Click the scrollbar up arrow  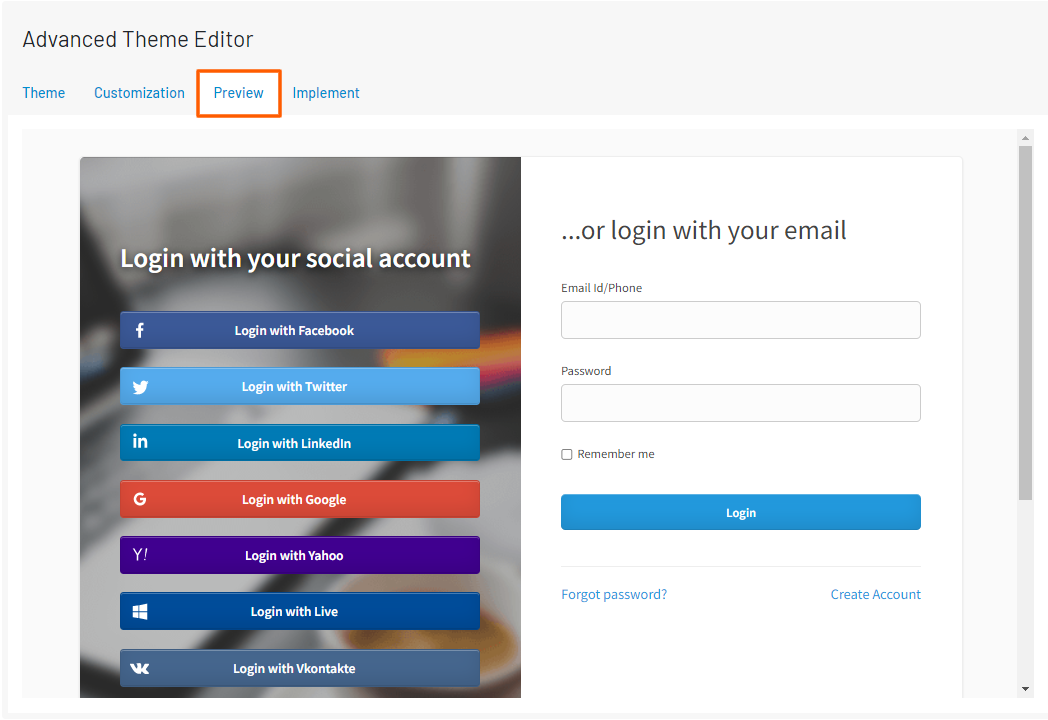[1025, 137]
